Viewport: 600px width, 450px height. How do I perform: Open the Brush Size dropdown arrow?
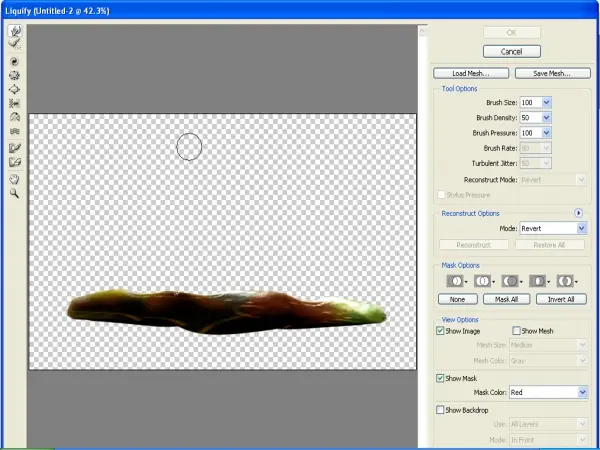(x=546, y=102)
